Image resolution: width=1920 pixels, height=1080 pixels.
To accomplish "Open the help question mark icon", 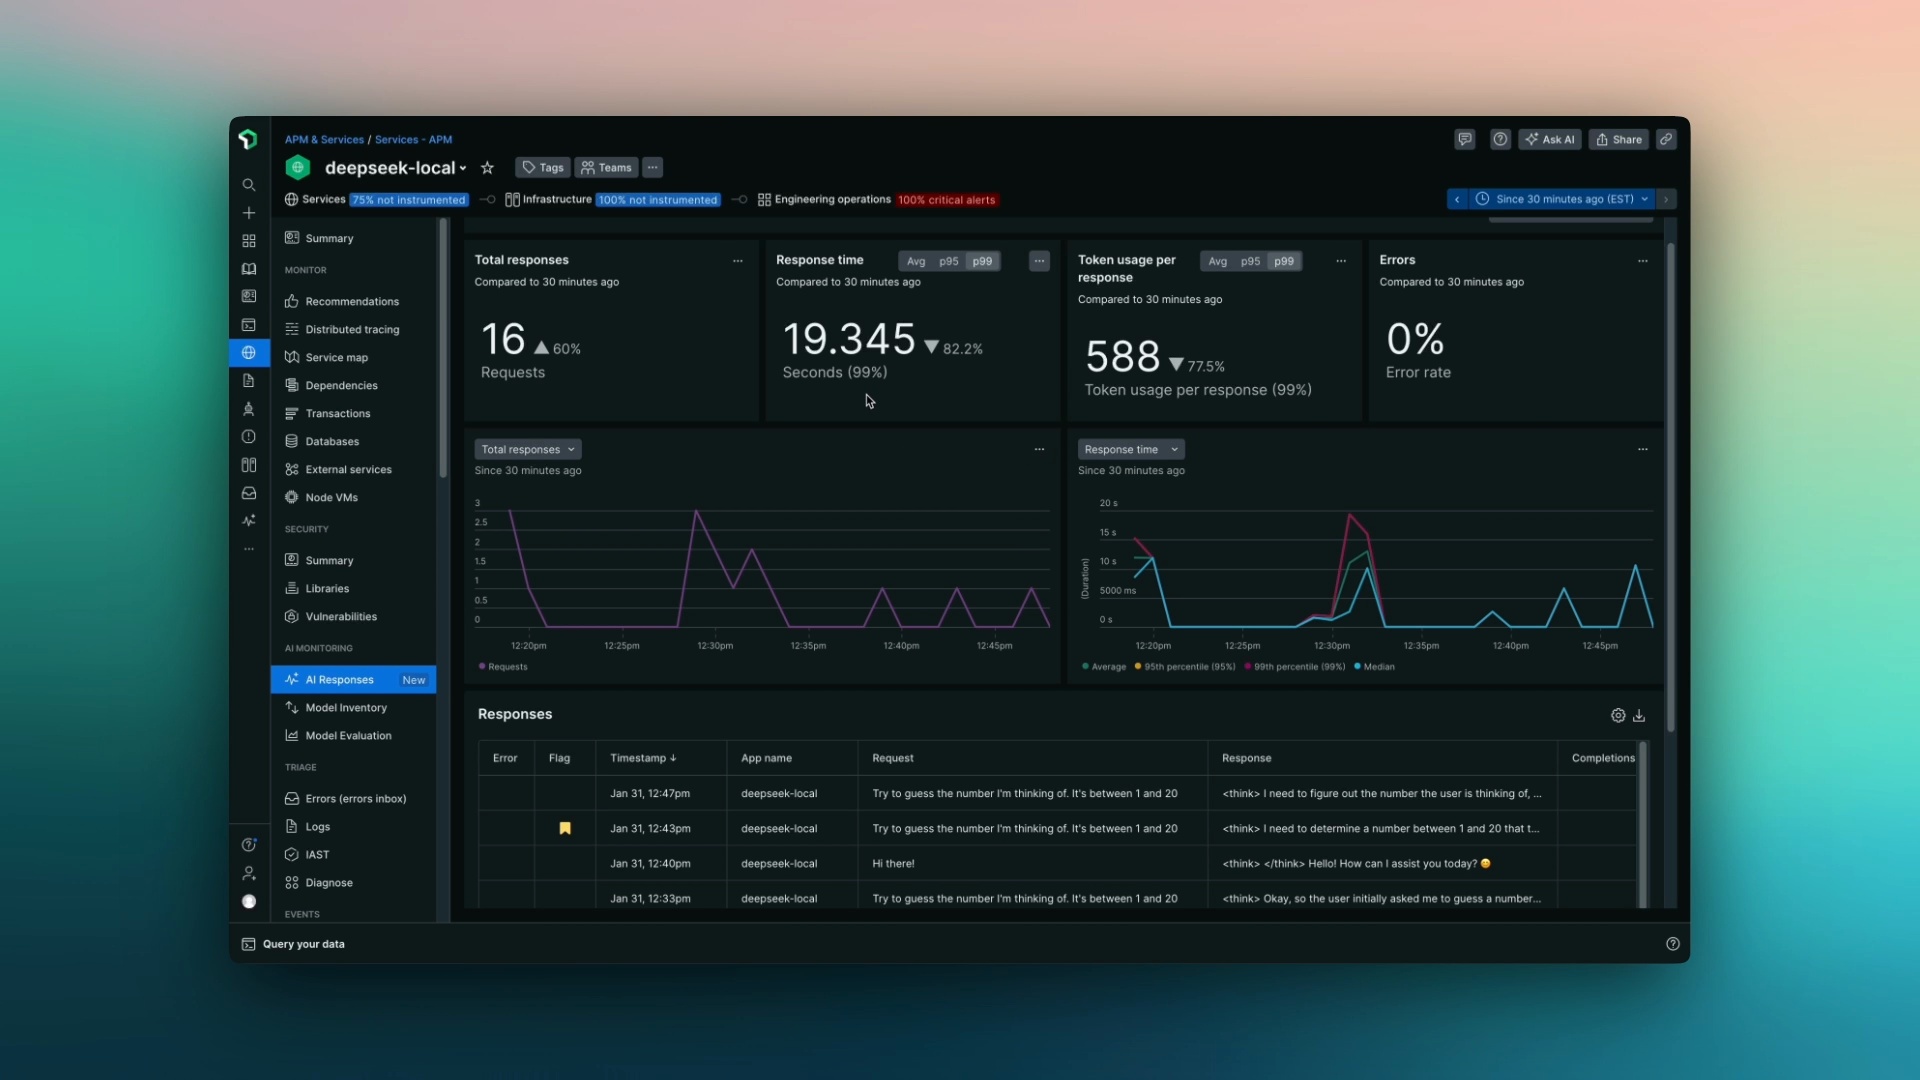I will 1500,140.
